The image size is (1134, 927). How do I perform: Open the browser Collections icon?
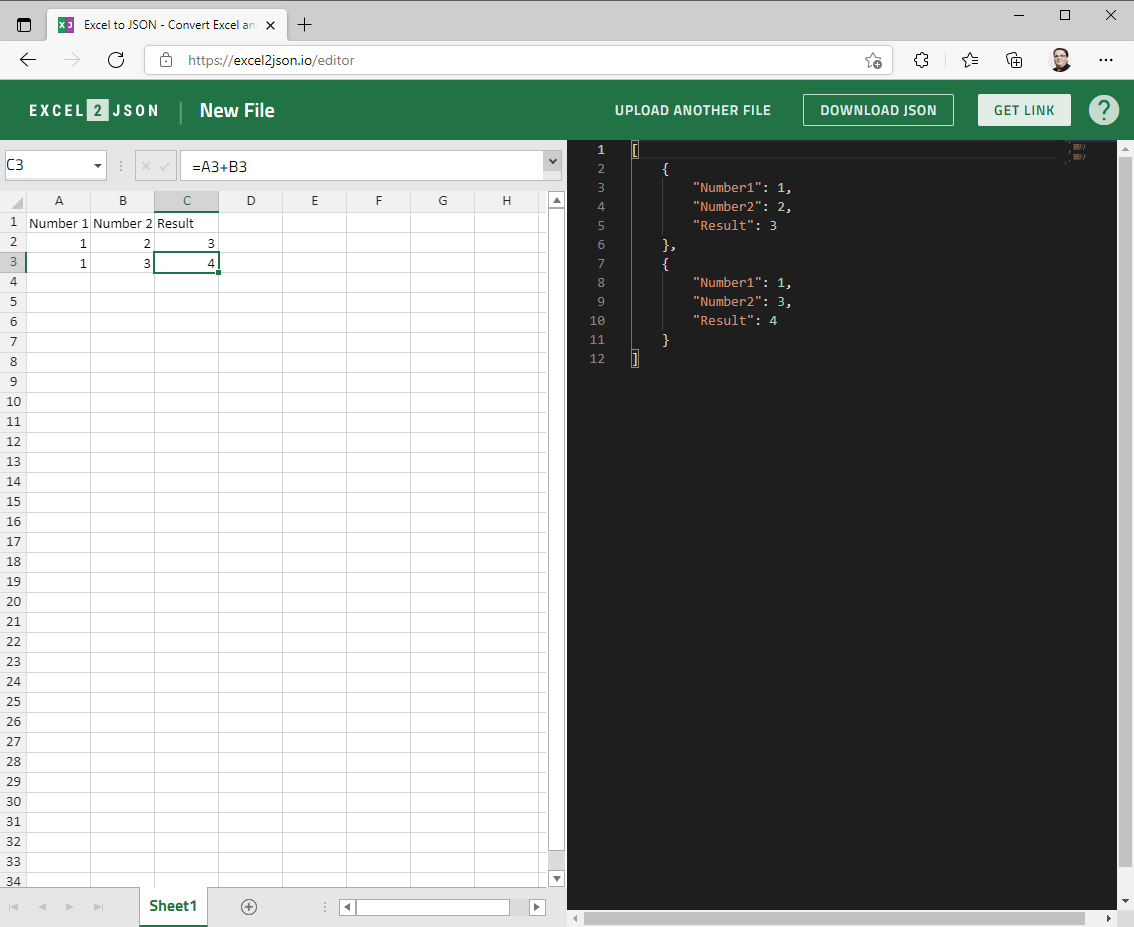1014,60
